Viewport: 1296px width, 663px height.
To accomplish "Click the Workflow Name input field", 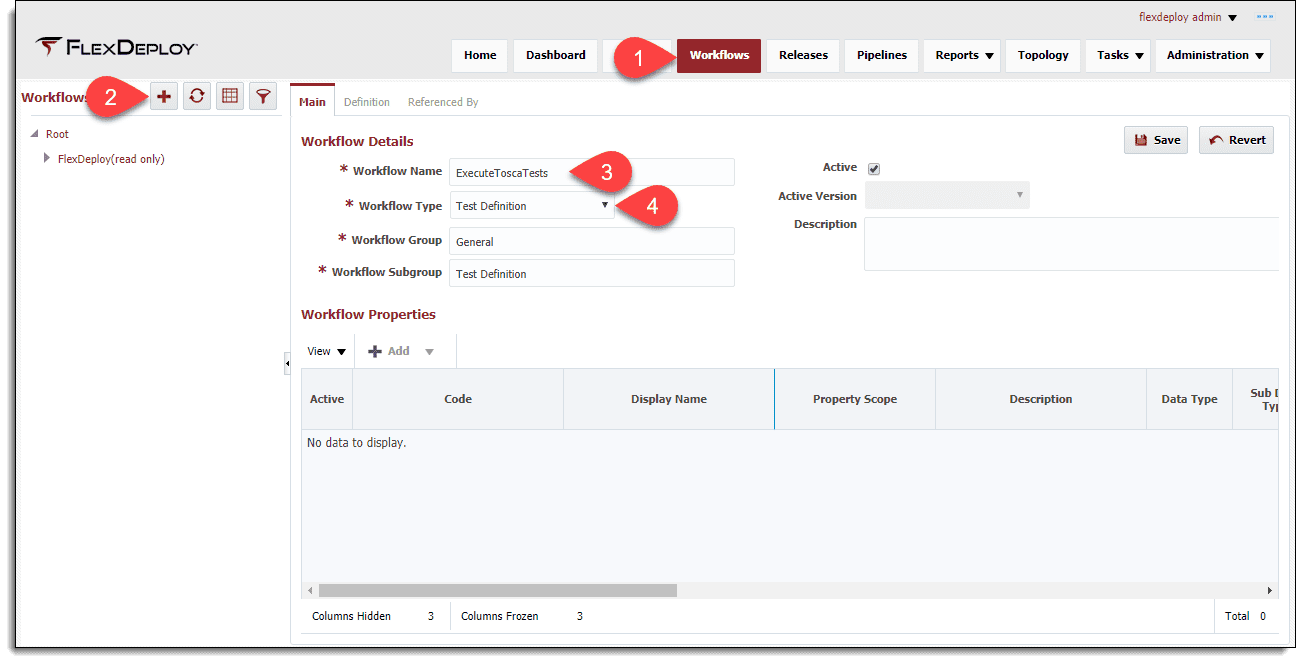I will (x=592, y=172).
